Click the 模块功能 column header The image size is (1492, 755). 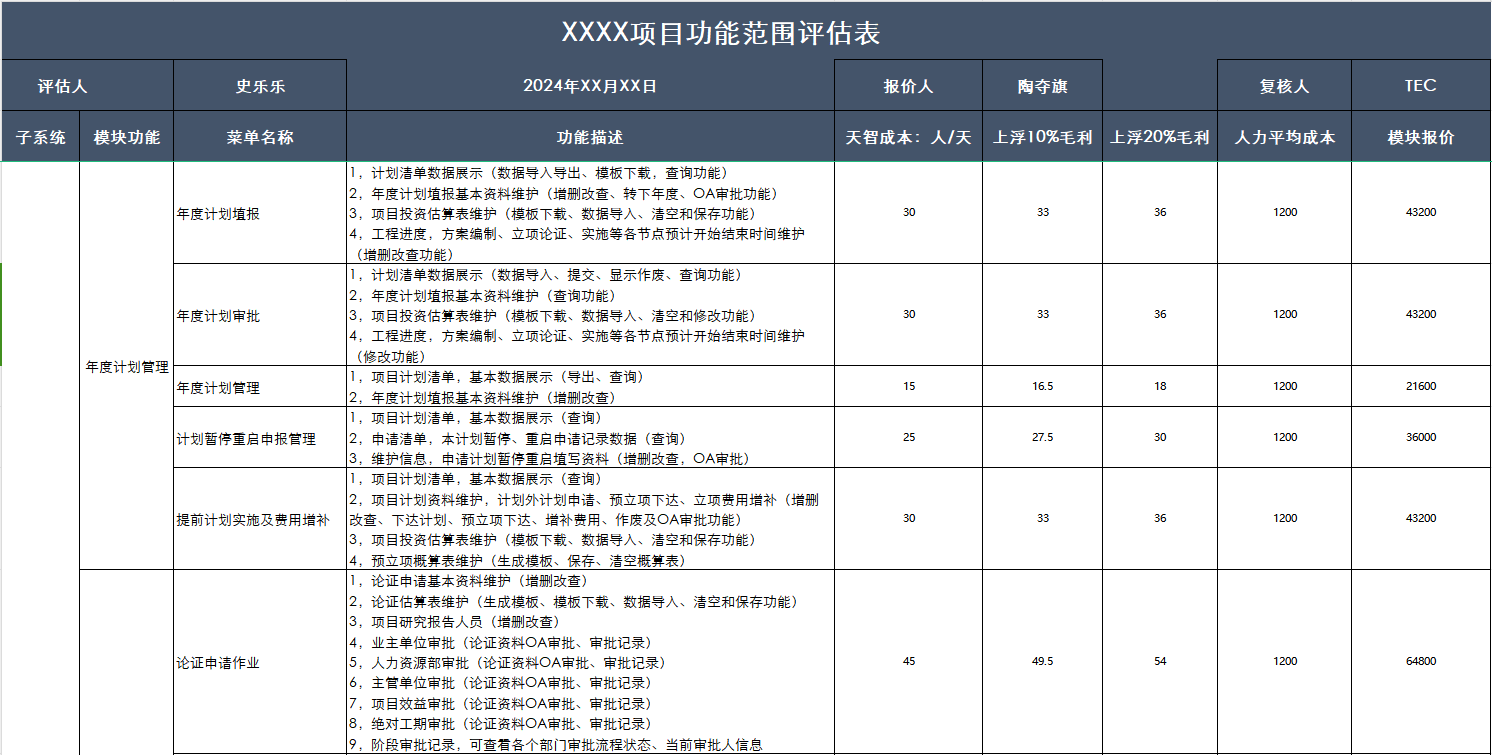coord(126,137)
